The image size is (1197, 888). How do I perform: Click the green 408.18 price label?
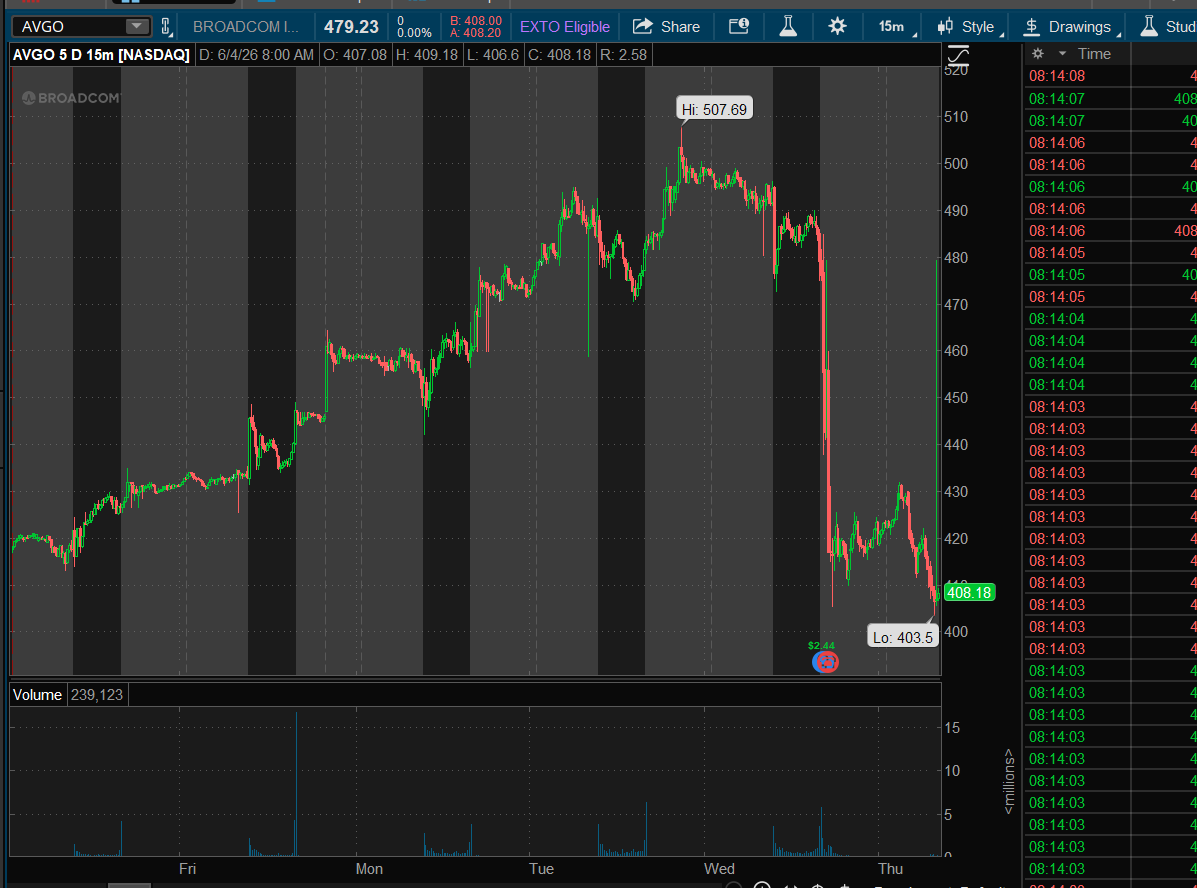(970, 593)
